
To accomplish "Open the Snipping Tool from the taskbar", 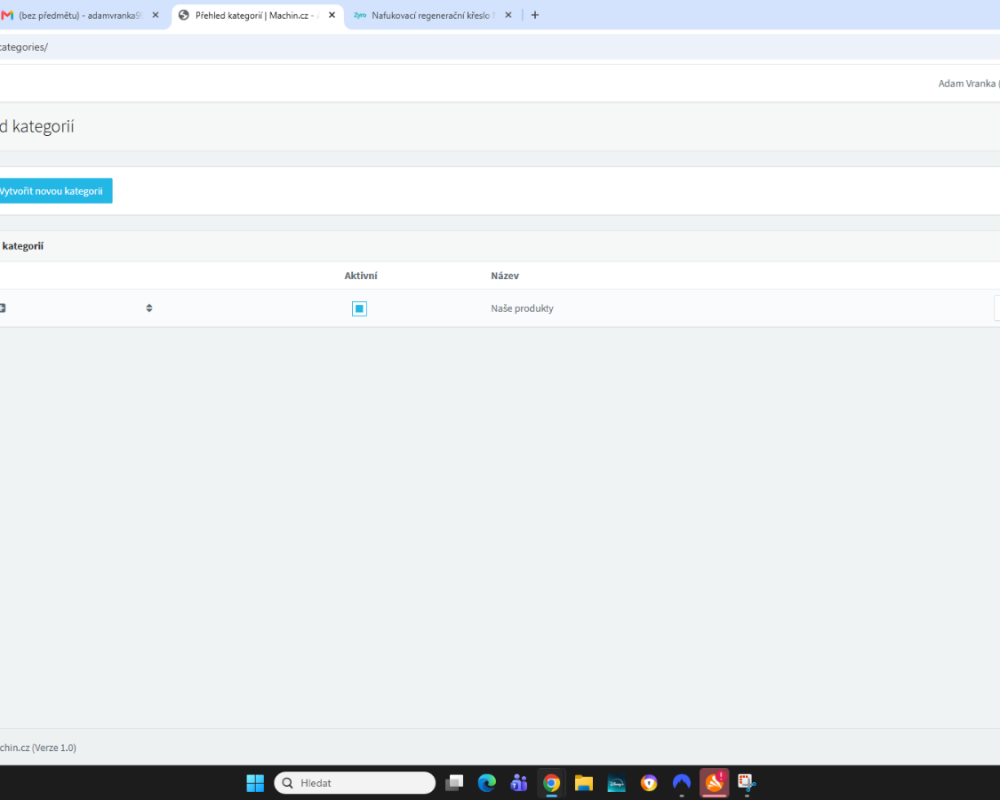I will 747,783.
